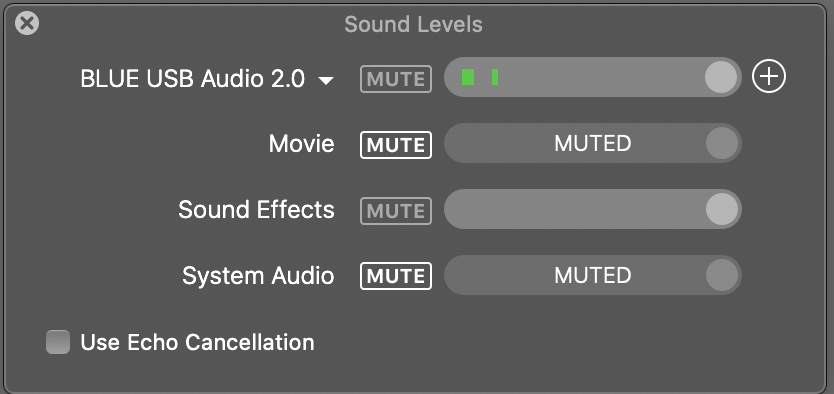This screenshot has width=834, height=394.
Task: Click the BLUE USB Audio volume slider knob
Action: [x=721, y=77]
